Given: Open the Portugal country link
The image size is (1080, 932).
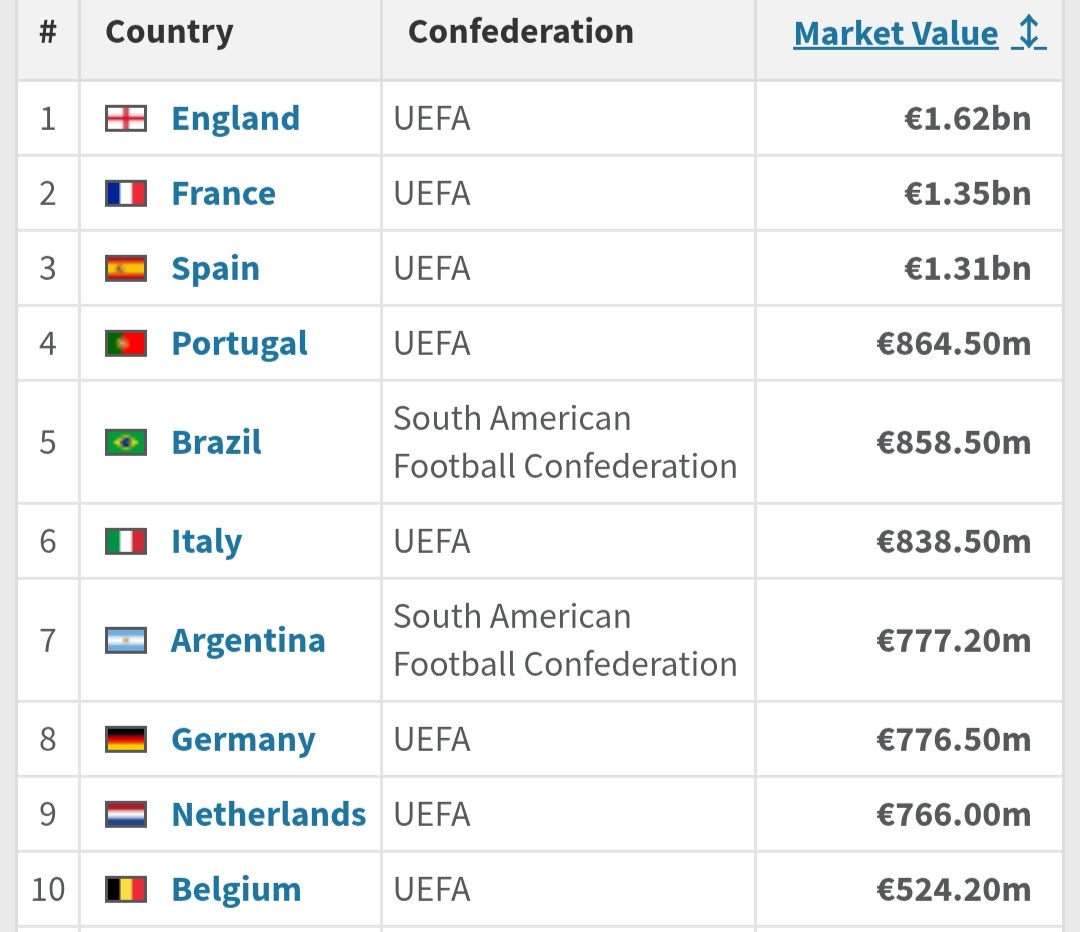Looking at the screenshot, I should pyautogui.click(x=239, y=344).
